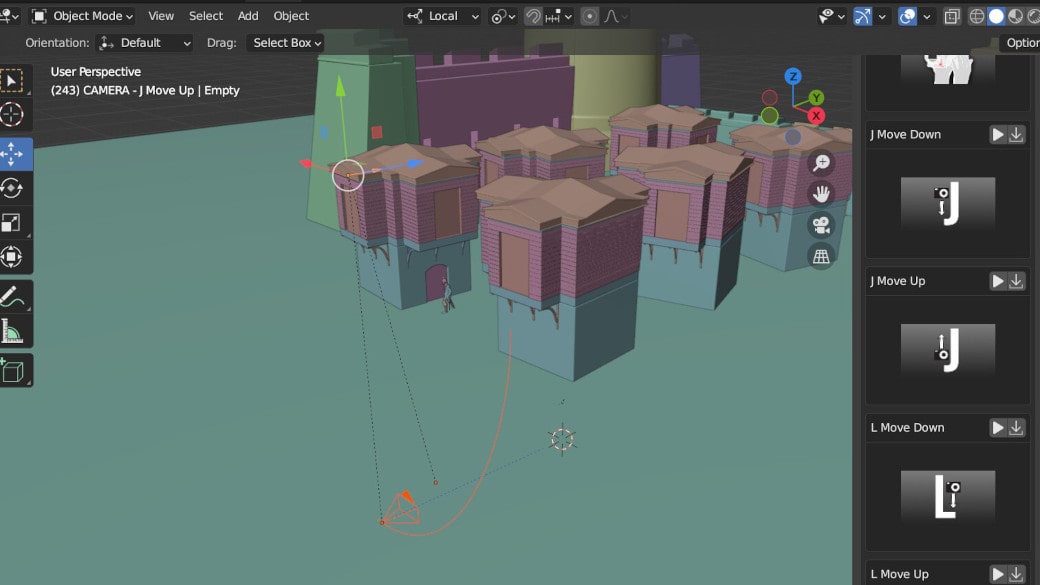Click the J Move Down thumbnail

(947, 203)
